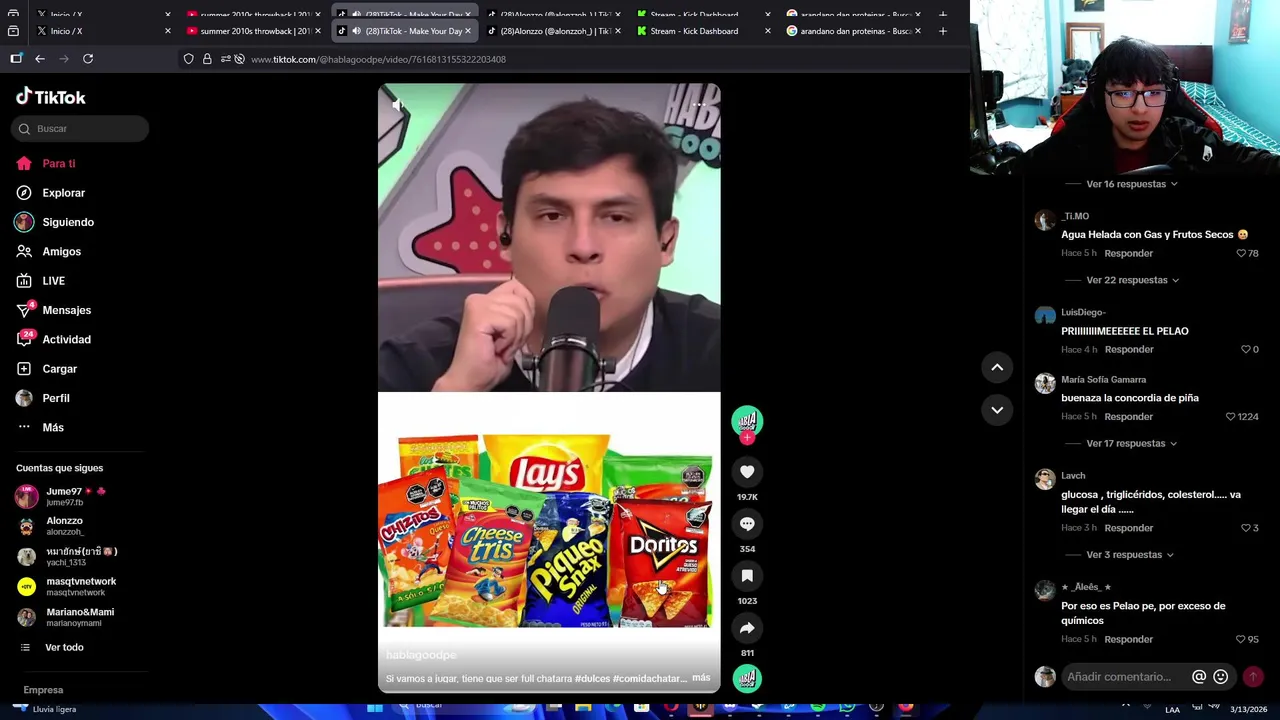Click browser back arrow
Viewport: 1280px width, 720px height.
click(40, 59)
